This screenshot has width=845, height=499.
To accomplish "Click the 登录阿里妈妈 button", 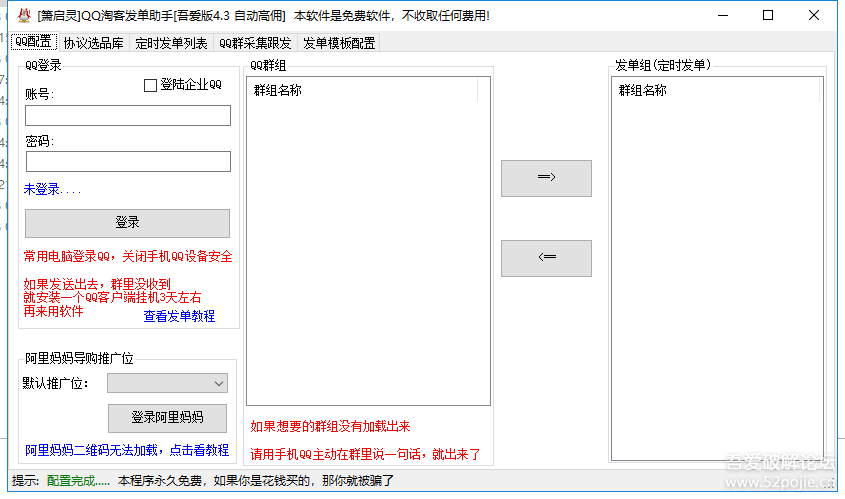I will [167, 418].
